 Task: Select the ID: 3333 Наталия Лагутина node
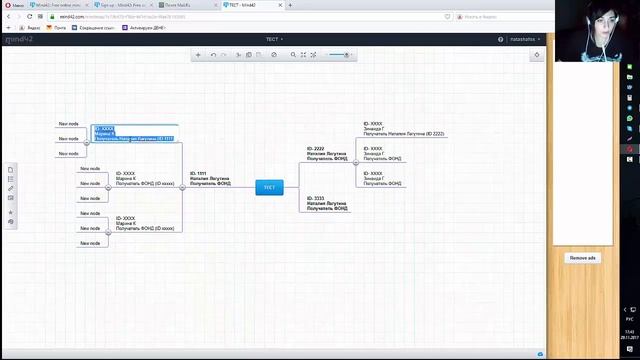(327, 203)
